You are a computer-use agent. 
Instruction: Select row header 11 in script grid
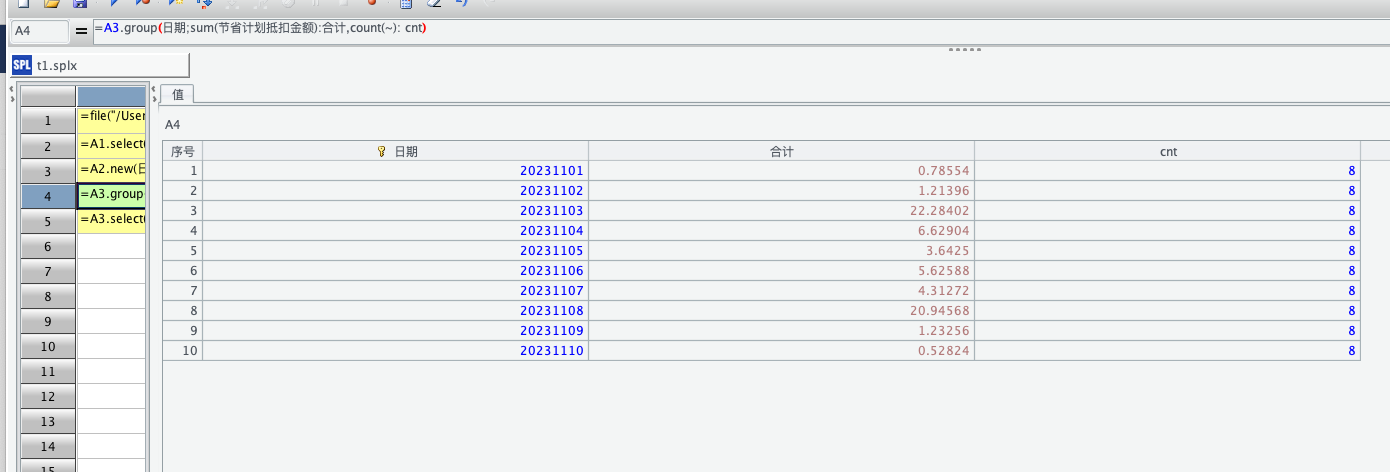pos(48,371)
